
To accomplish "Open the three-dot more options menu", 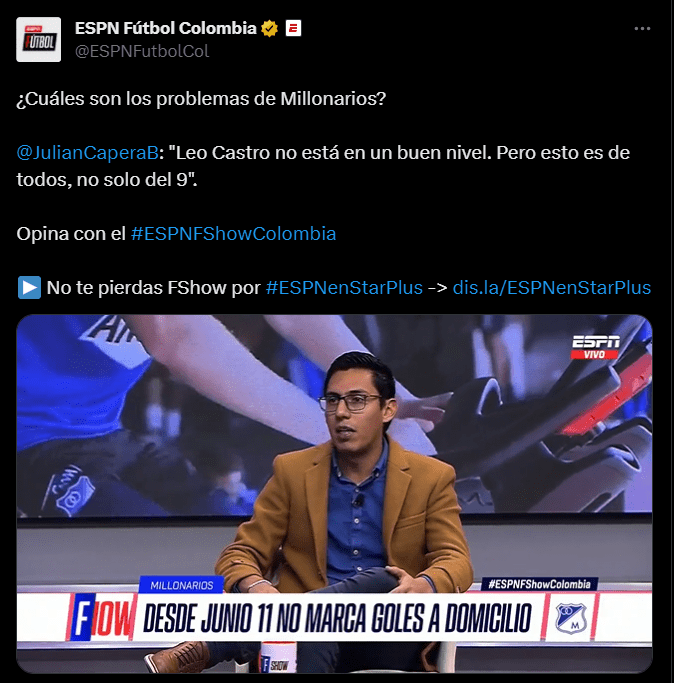I will [x=642, y=29].
